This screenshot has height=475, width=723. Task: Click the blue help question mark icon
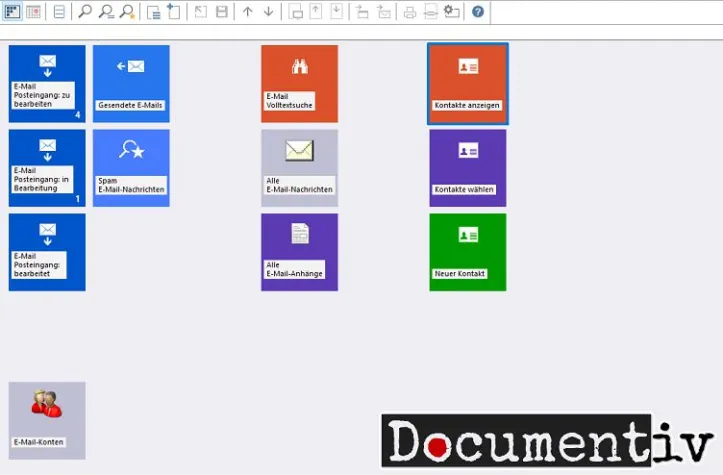point(478,12)
